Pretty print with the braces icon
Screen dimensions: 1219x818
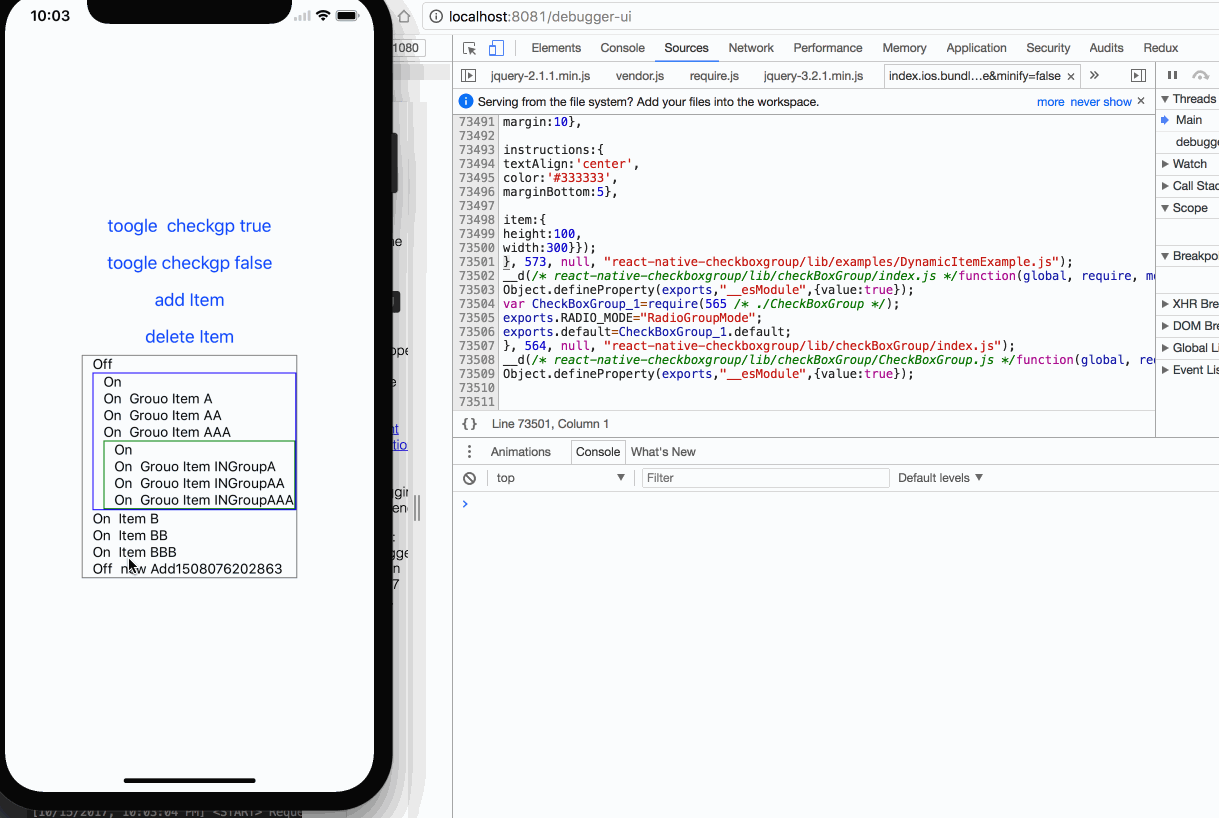coord(469,424)
